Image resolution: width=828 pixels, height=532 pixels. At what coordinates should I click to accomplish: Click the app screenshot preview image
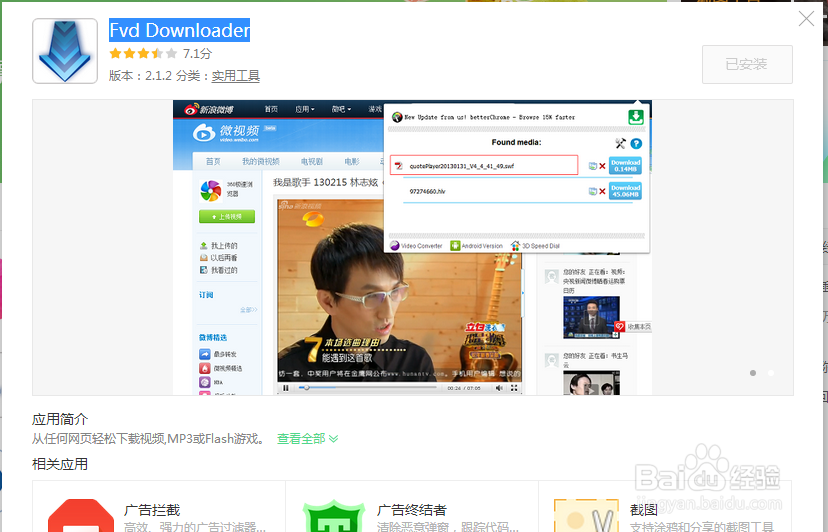412,247
